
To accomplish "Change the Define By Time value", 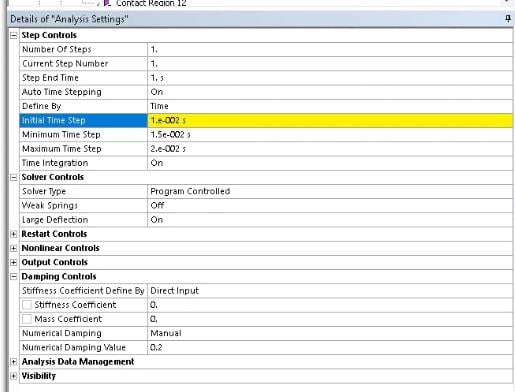I will click(330, 106).
